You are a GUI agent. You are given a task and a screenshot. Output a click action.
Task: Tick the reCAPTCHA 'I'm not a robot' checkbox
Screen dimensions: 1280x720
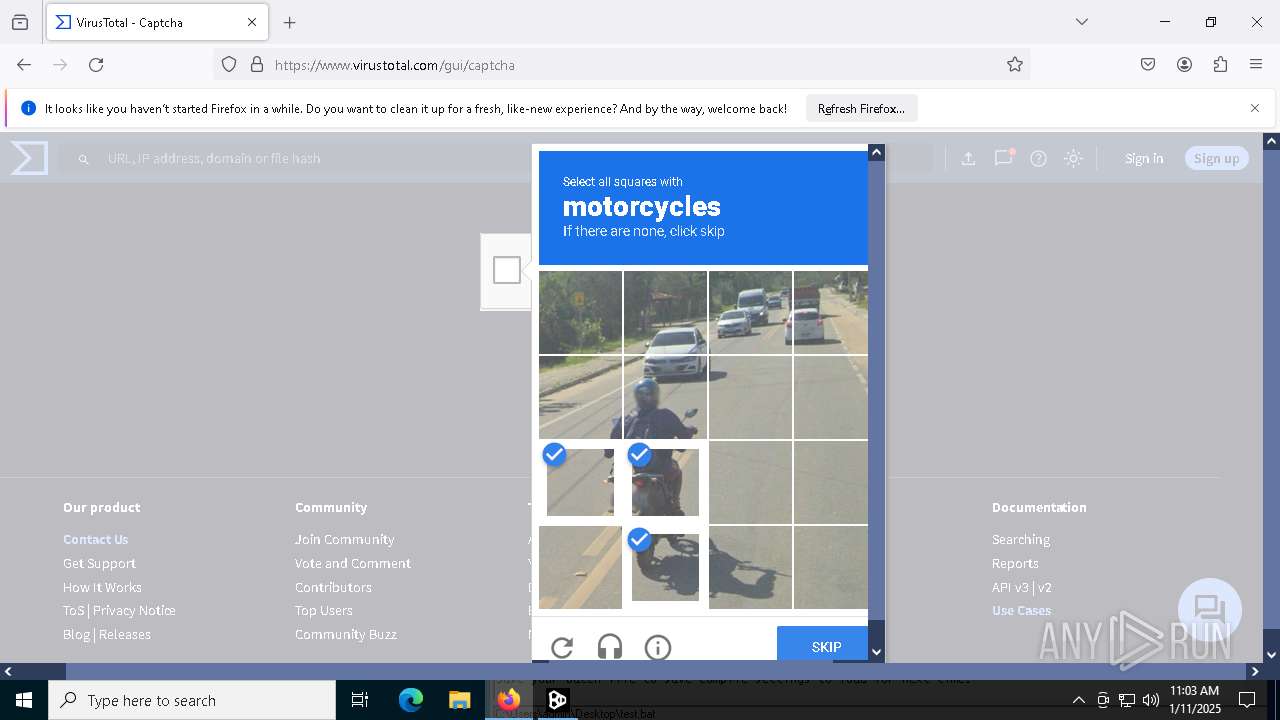(507, 270)
